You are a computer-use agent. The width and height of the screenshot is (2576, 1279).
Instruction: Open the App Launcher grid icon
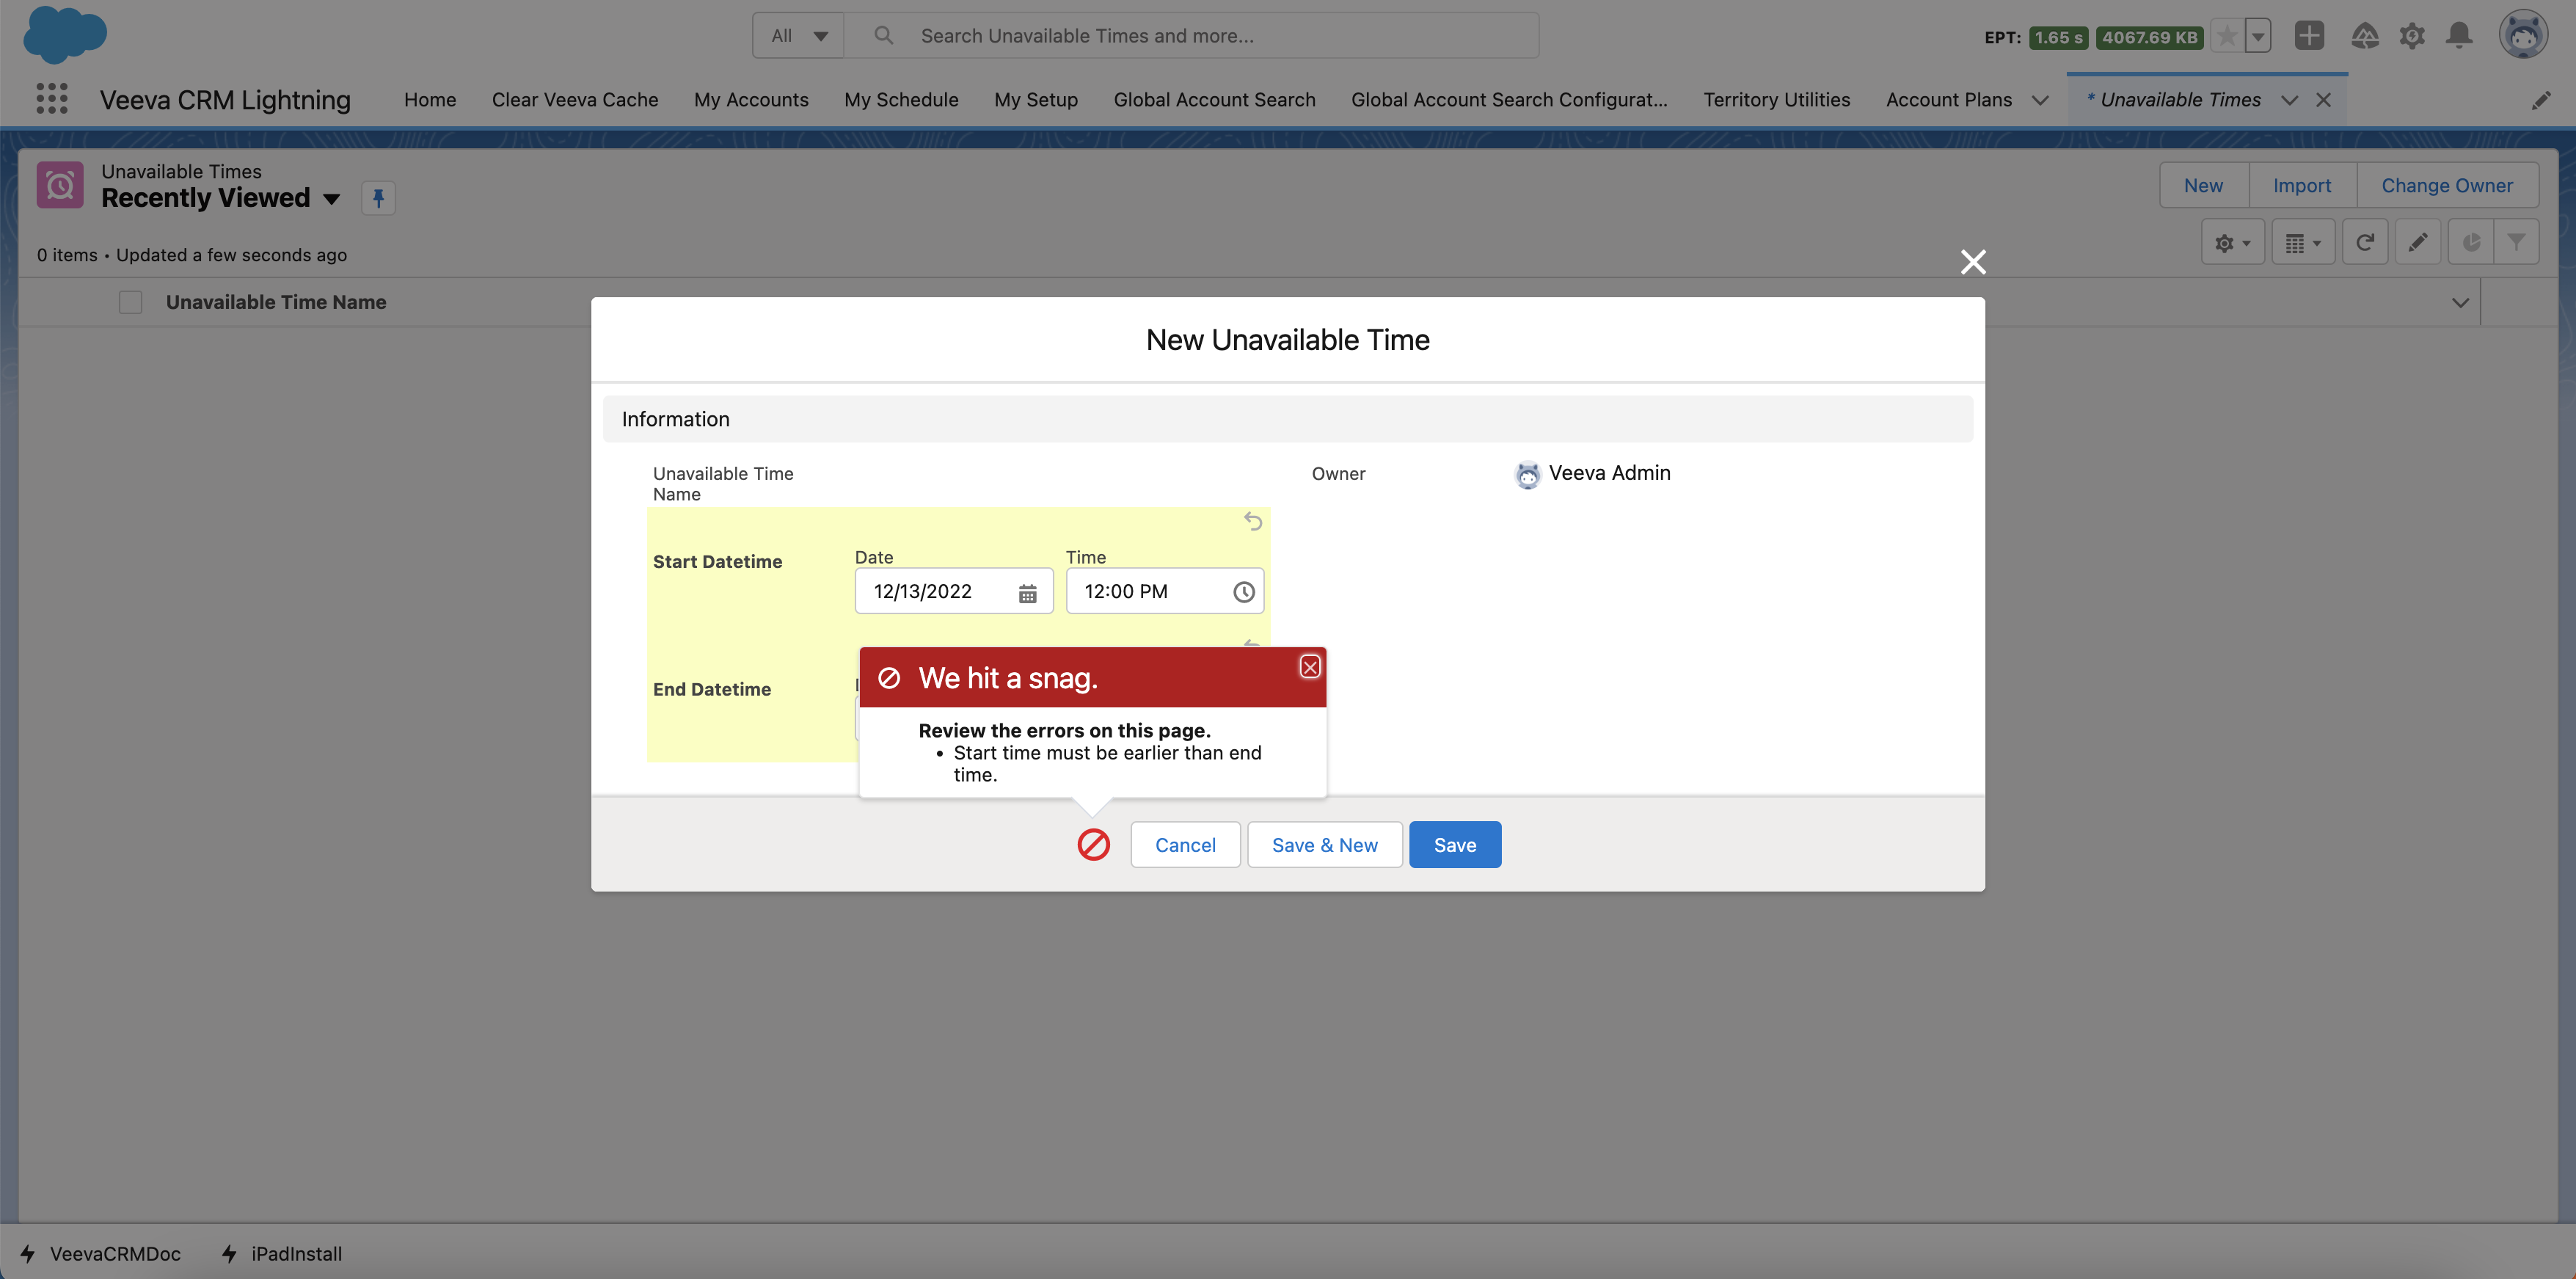(51, 99)
